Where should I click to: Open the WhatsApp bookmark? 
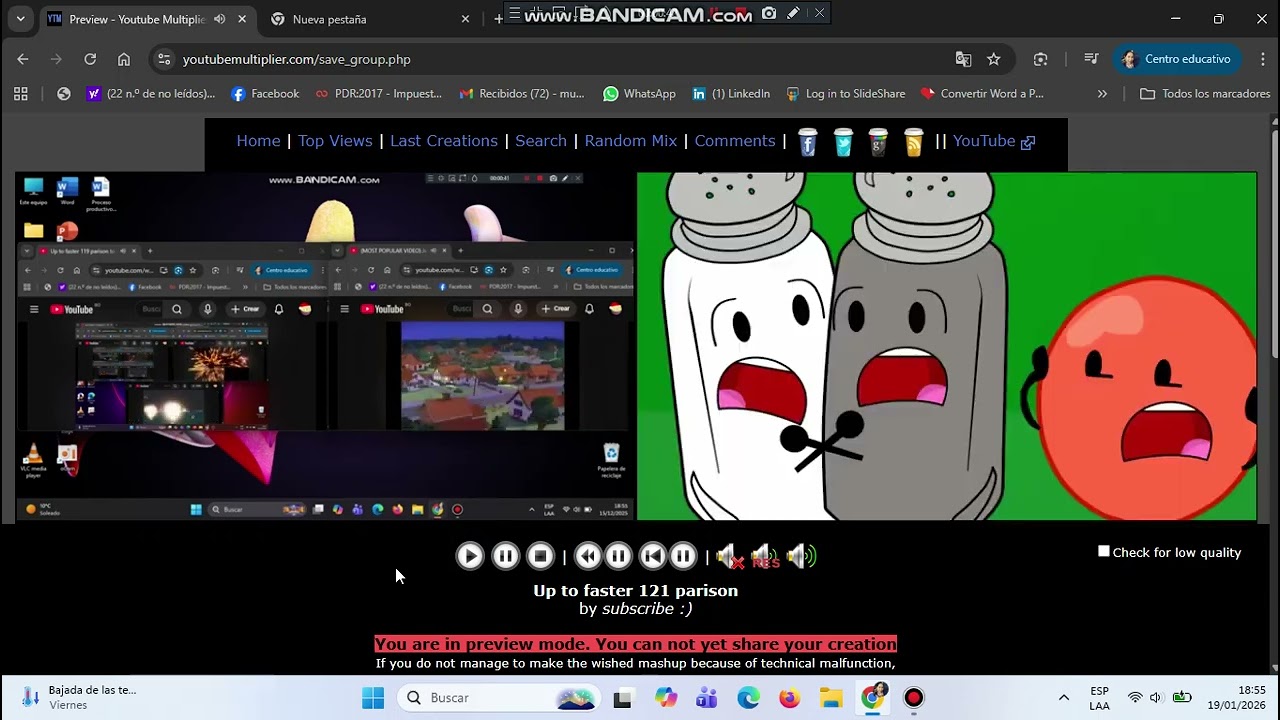click(x=639, y=94)
